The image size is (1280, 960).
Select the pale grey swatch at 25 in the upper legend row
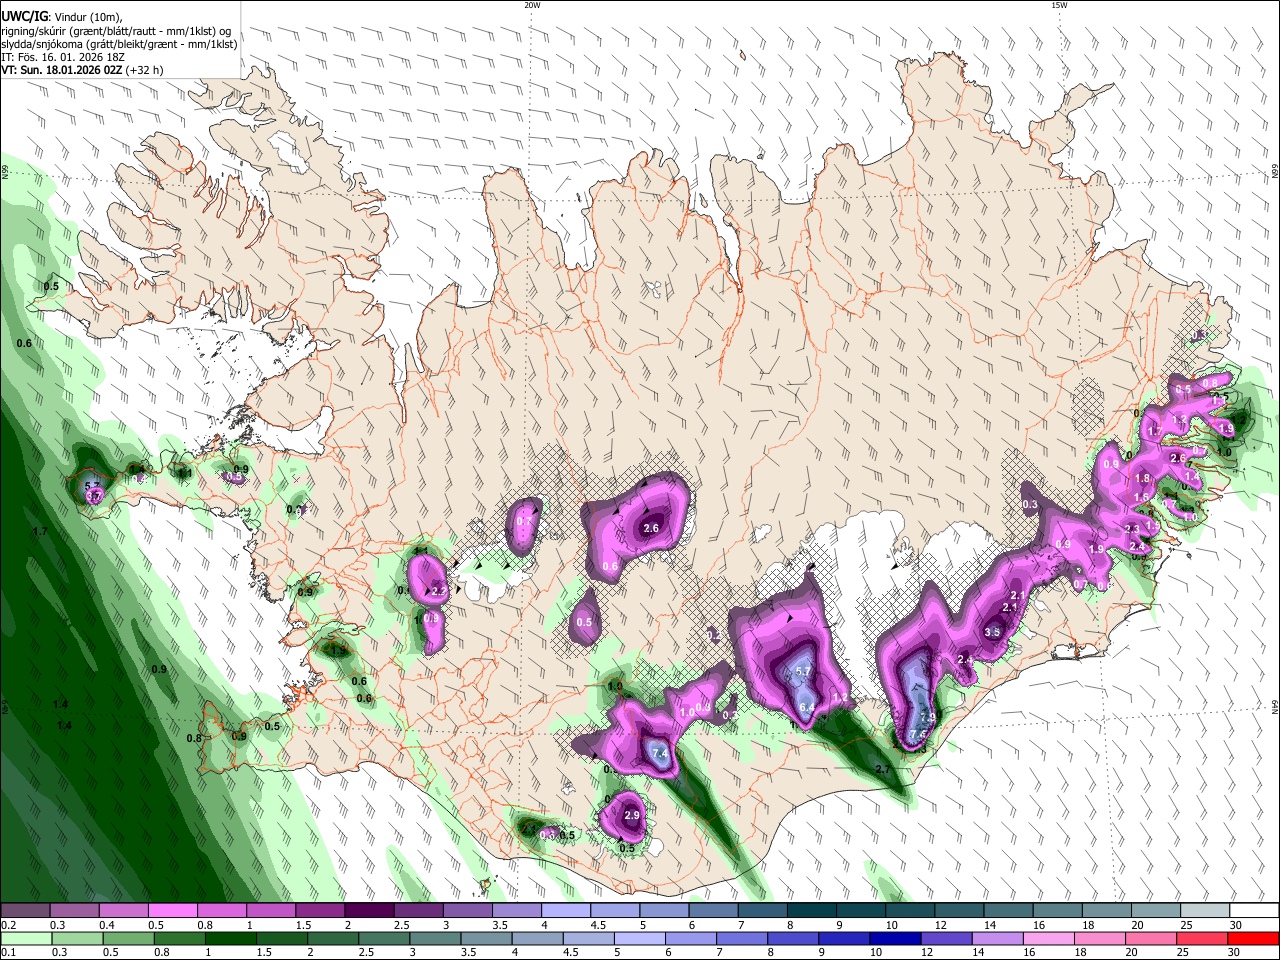click(1203, 910)
